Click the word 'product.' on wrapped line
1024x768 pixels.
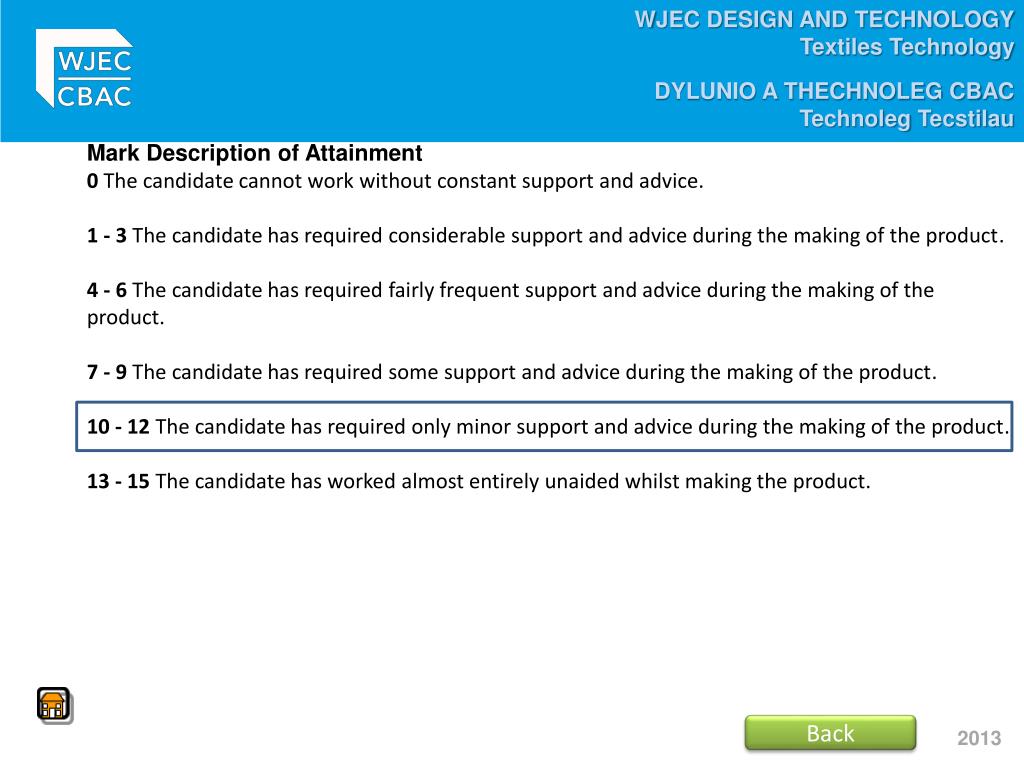tap(125, 318)
